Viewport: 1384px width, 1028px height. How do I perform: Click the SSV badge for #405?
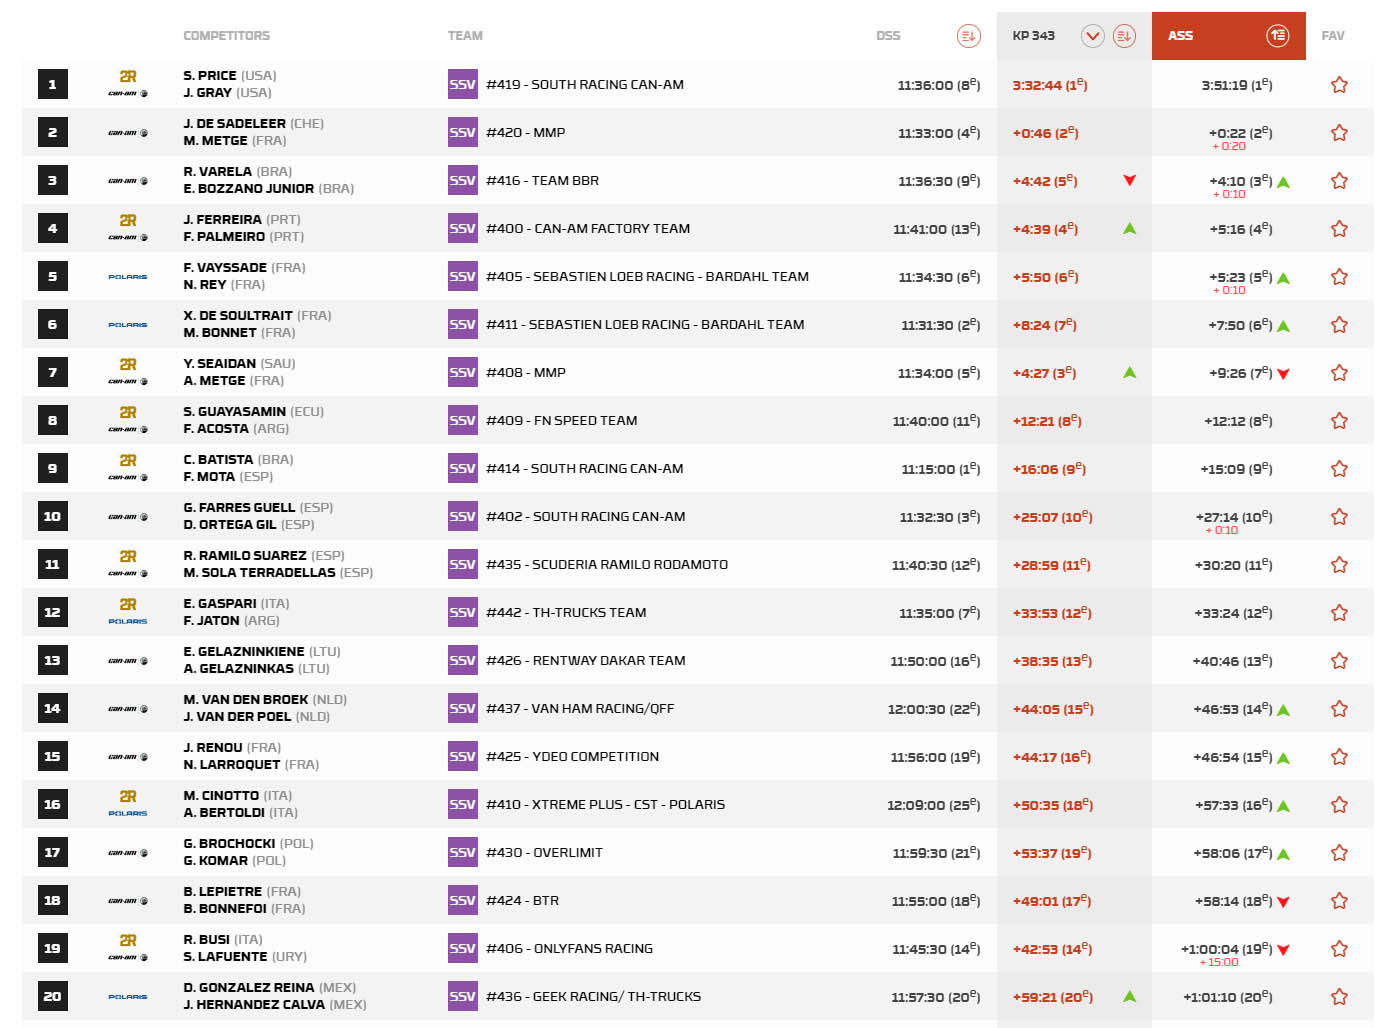[462, 277]
